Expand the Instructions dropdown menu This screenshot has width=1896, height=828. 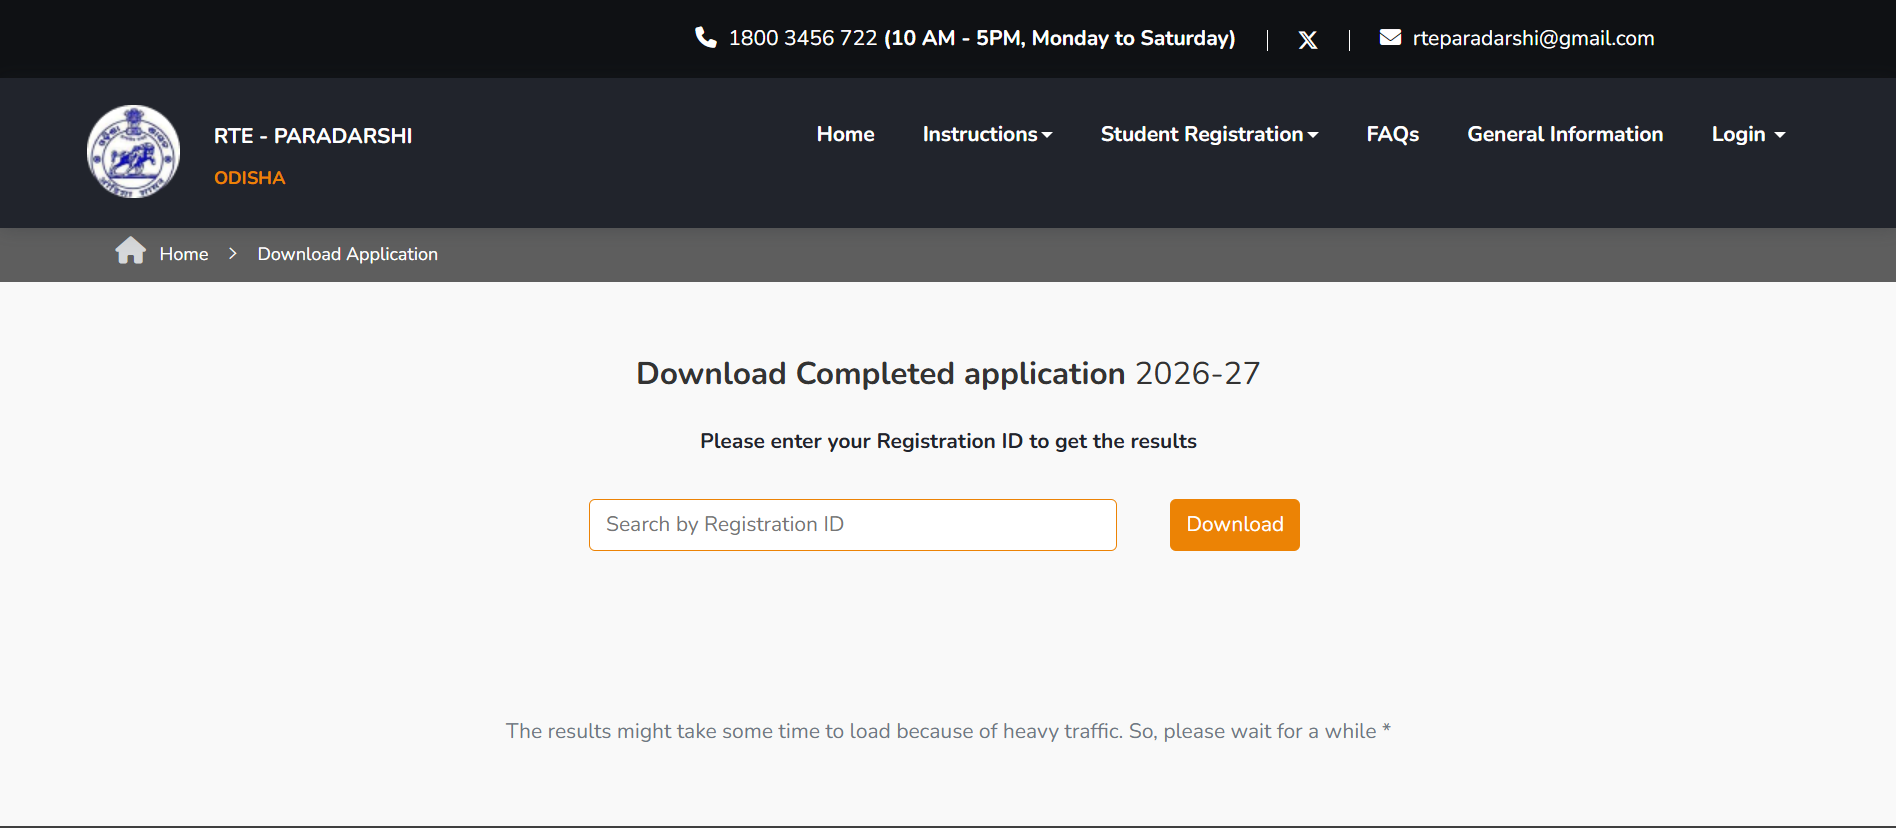point(986,134)
